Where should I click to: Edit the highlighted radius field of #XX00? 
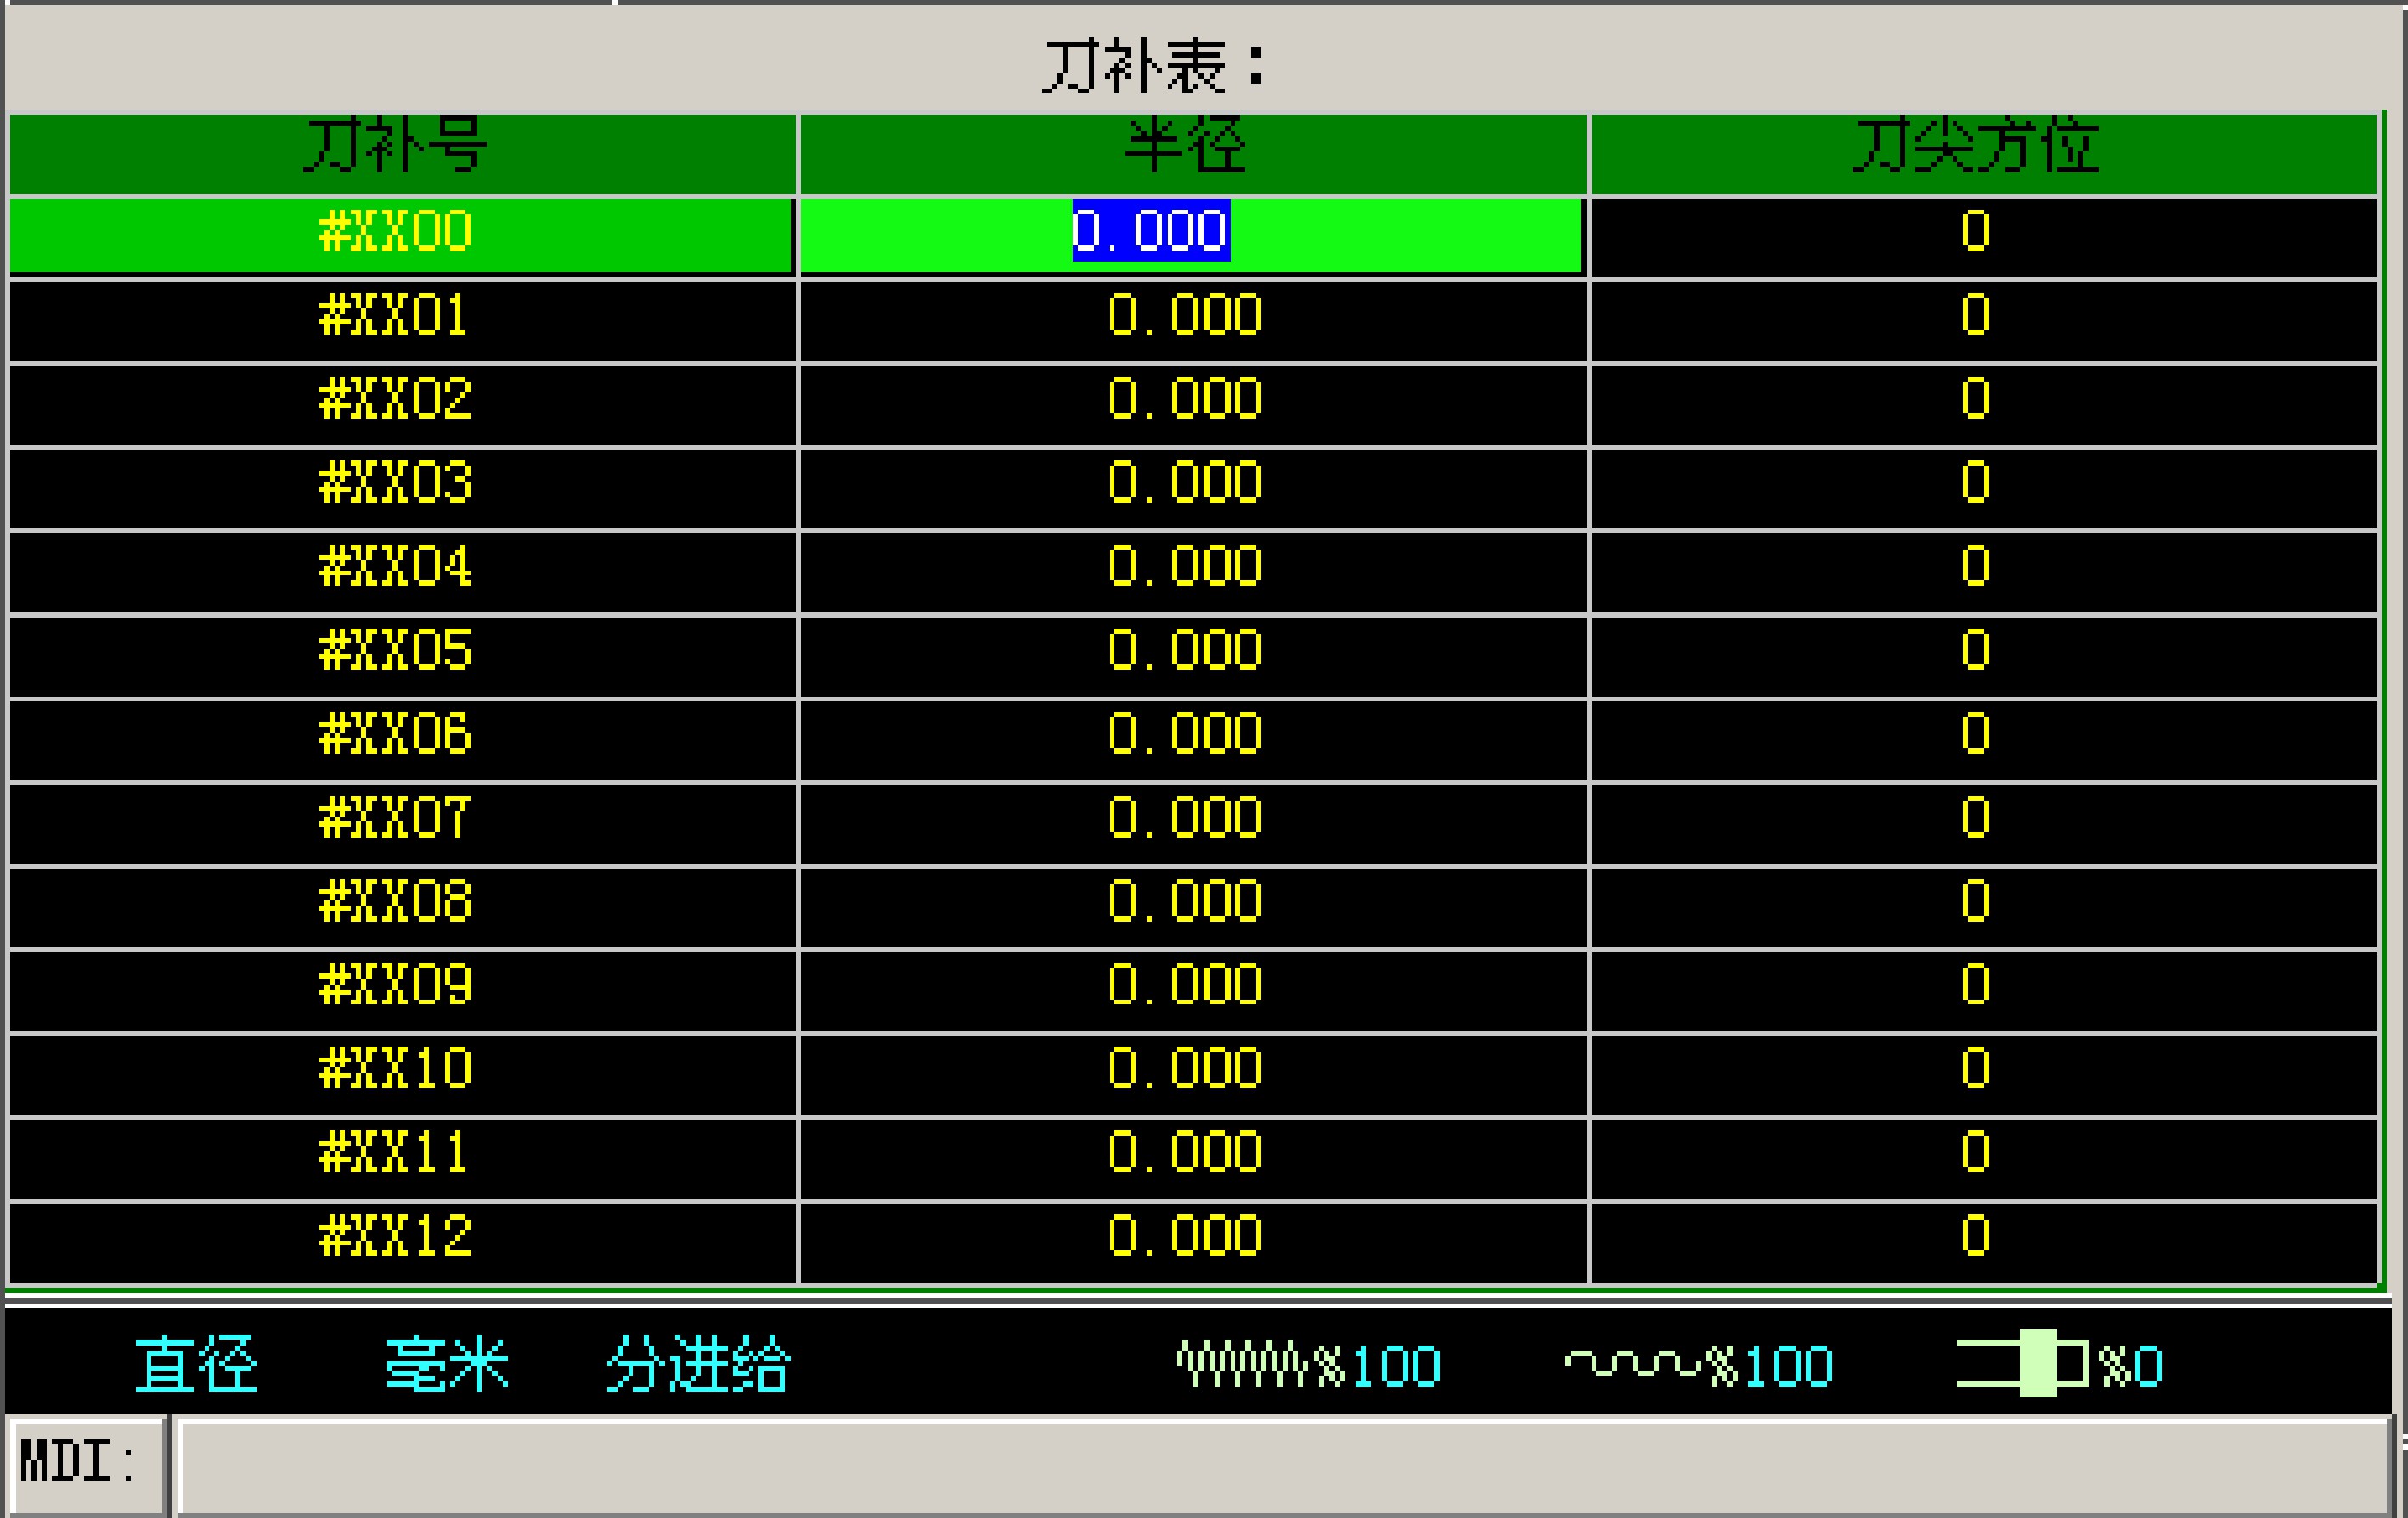[x=1192, y=236]
